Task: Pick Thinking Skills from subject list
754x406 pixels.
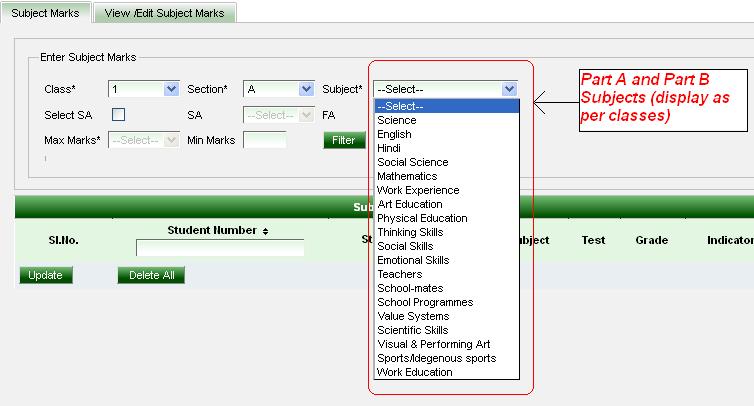Action: pyautogui.click(x=410, y=232)
